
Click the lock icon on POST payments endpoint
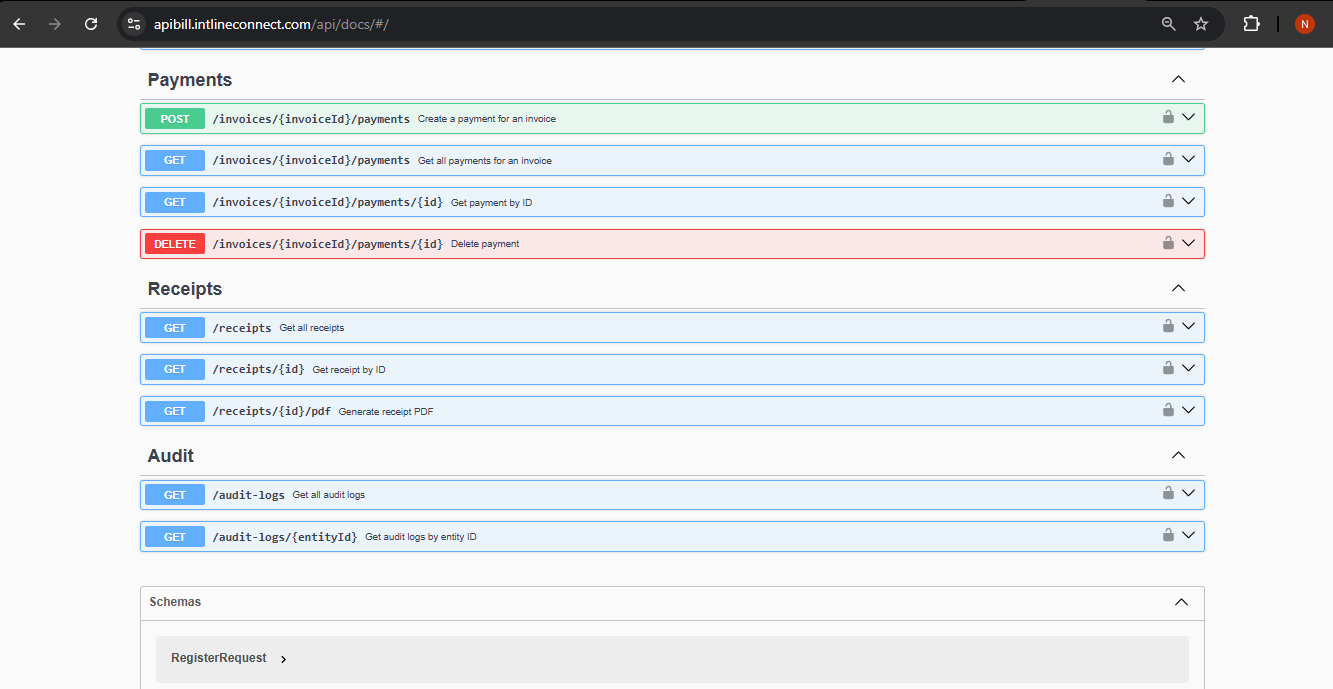click(x=1167, y=118)
